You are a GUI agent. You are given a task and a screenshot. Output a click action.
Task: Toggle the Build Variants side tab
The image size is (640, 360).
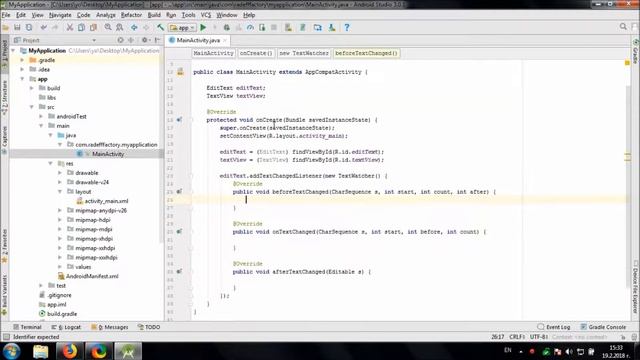coord(4,295)
